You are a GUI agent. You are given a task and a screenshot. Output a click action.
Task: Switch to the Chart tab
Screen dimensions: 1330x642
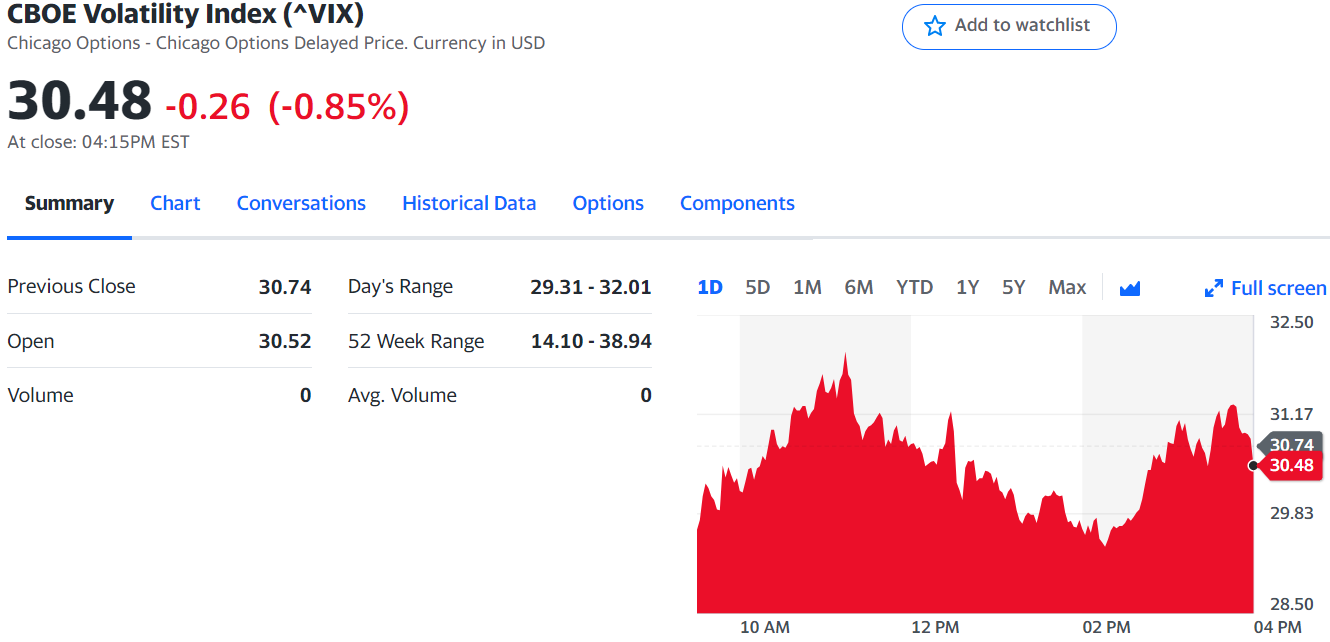[175, 203]
